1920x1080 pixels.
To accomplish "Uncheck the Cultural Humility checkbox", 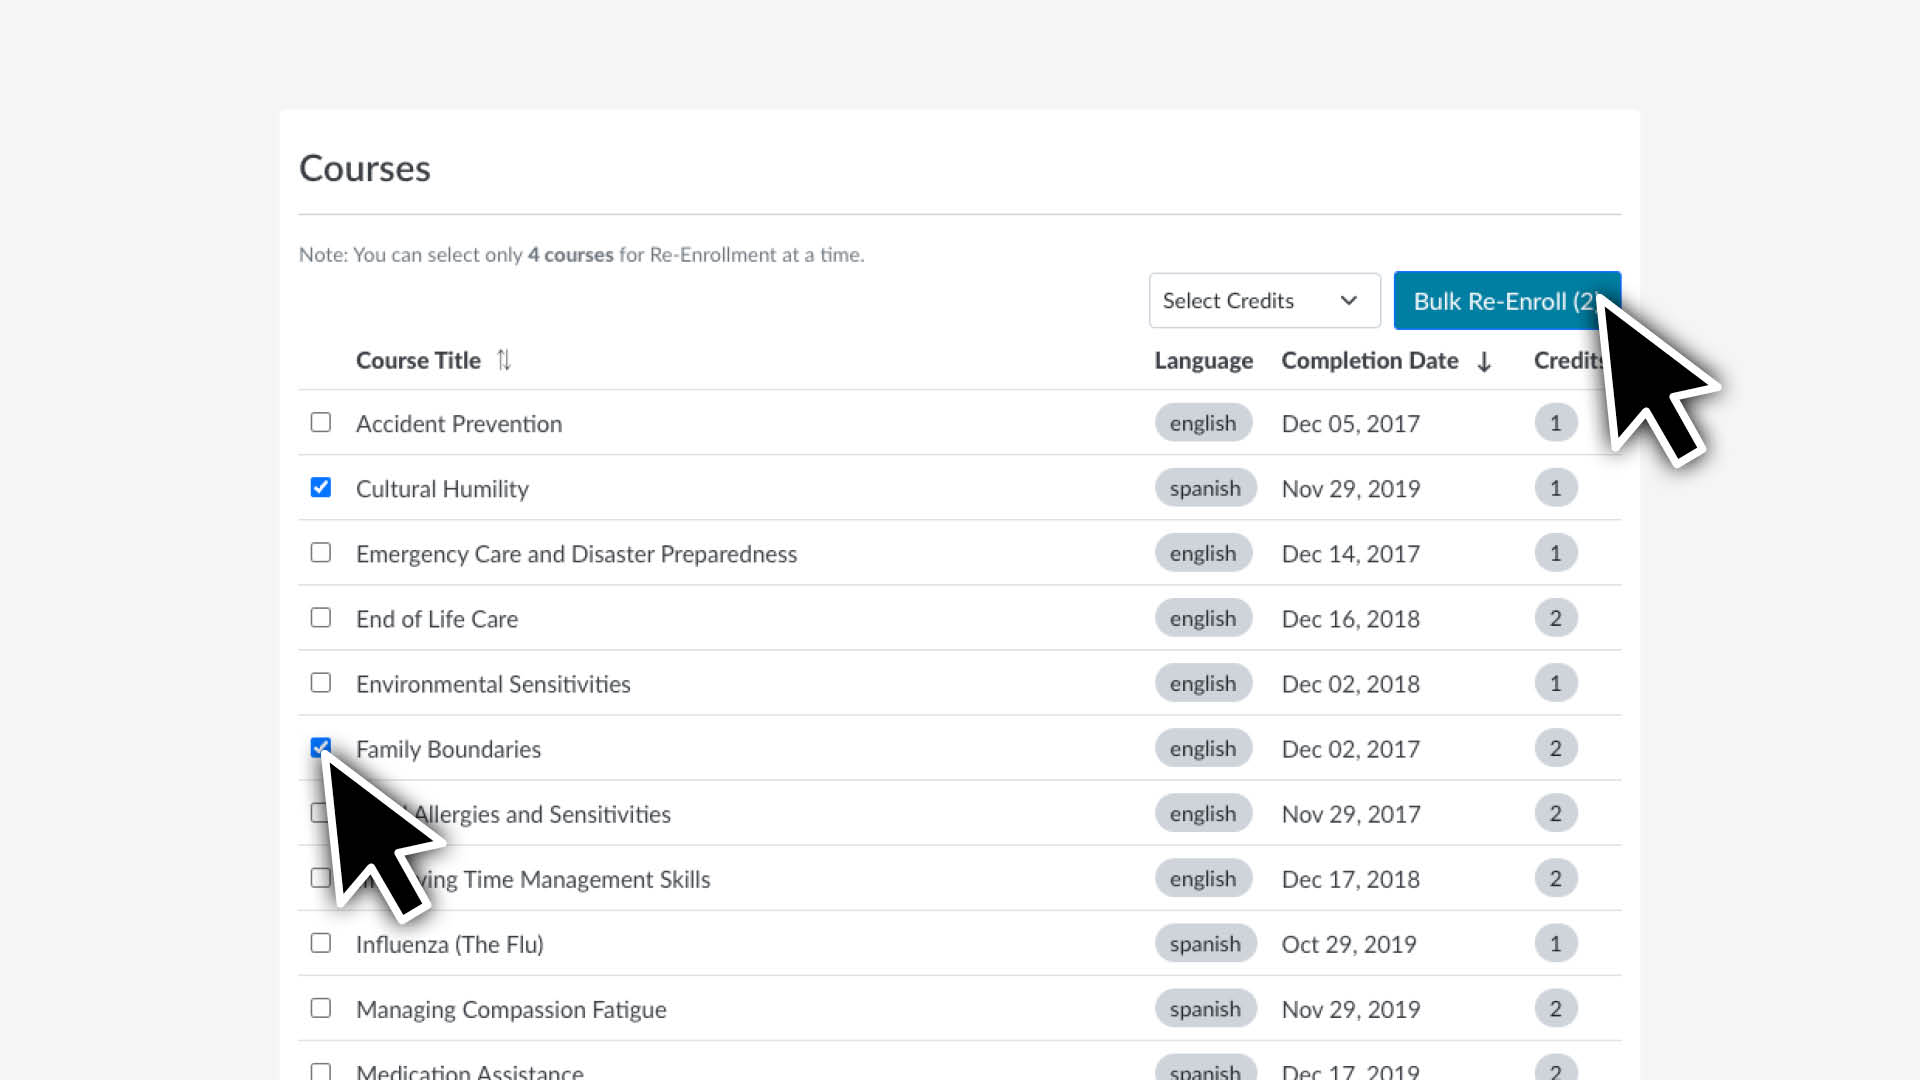I will (320, 487).
